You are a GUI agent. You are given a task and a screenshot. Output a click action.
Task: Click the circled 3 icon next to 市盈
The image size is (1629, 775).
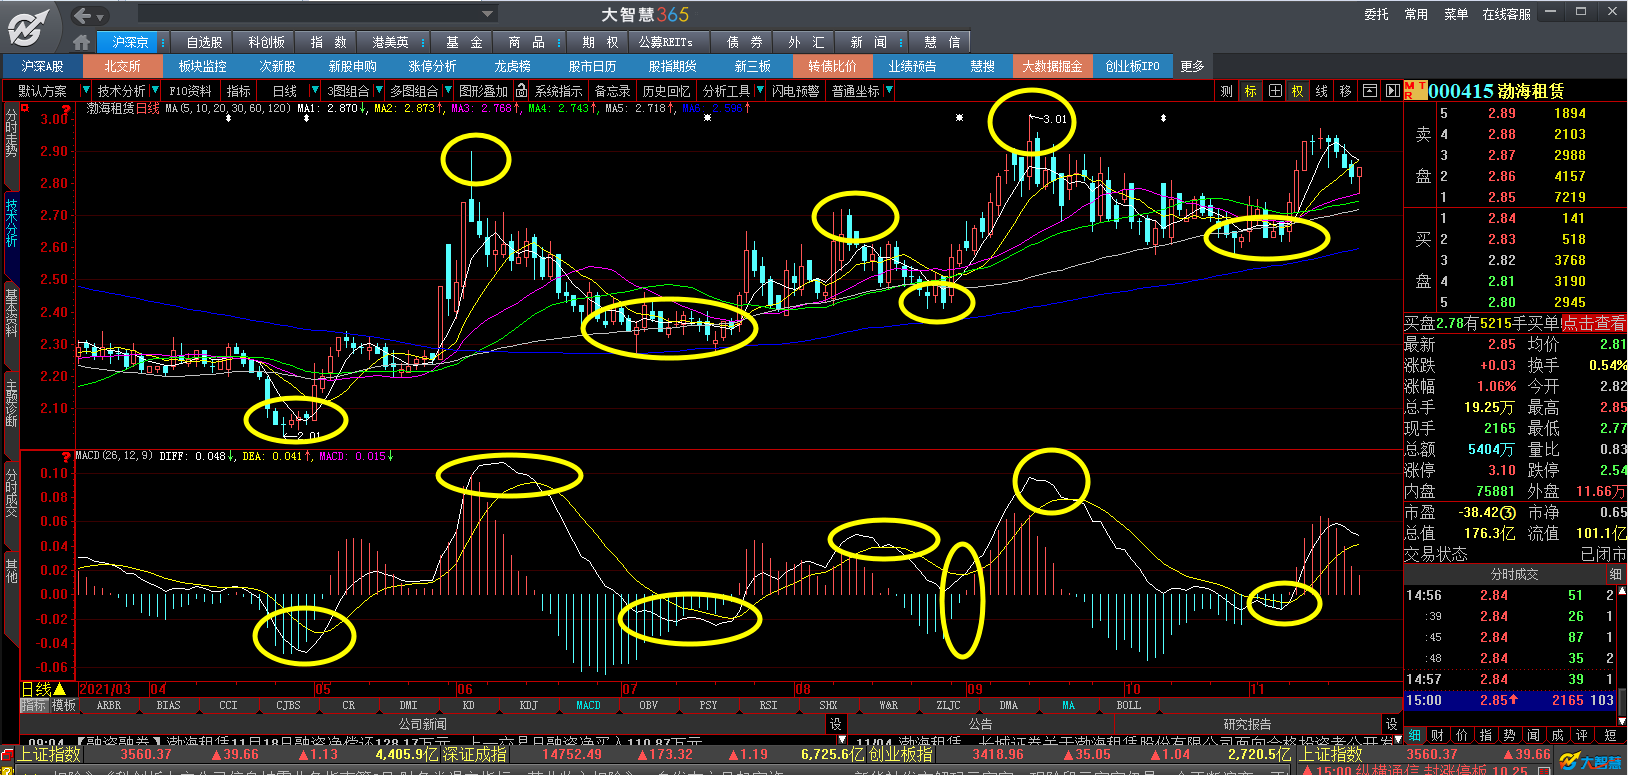pos(1508,512)
